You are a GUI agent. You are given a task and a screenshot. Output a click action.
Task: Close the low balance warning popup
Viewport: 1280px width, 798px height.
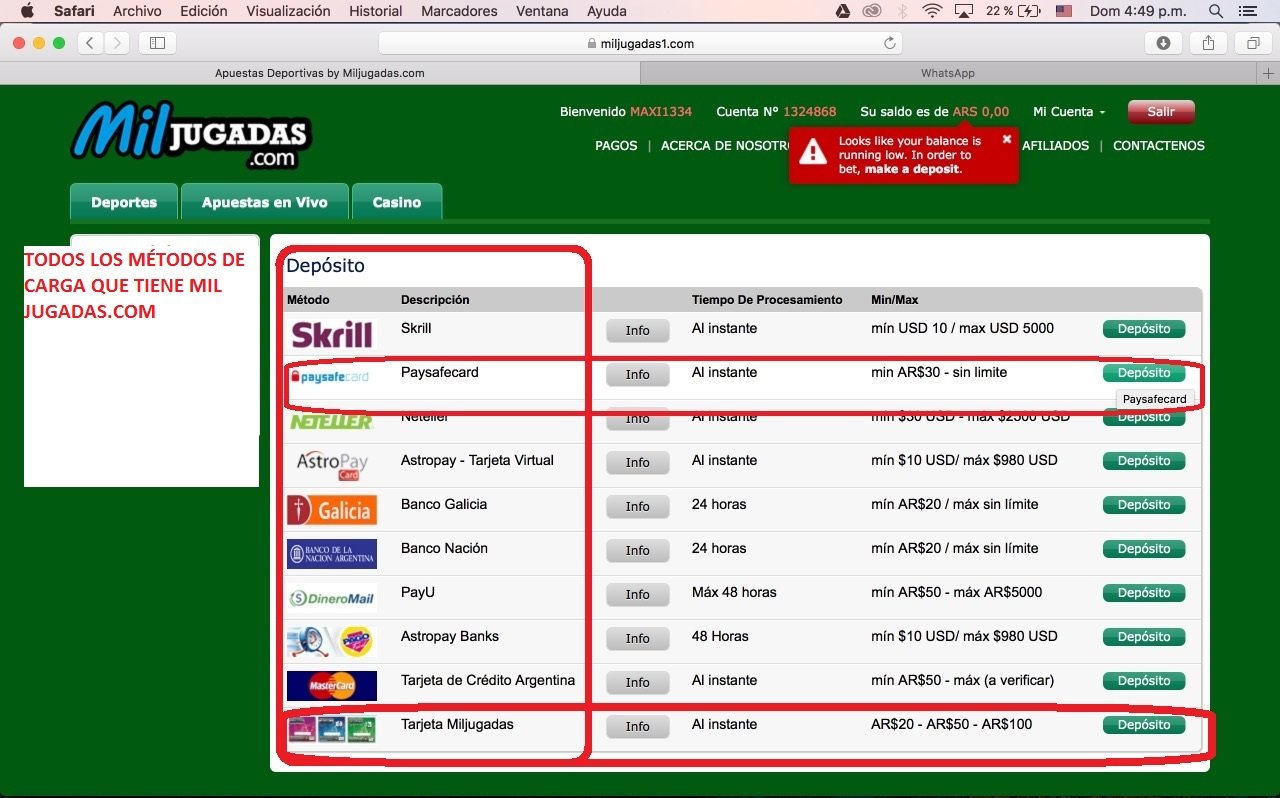click(x=1007, y=139)
